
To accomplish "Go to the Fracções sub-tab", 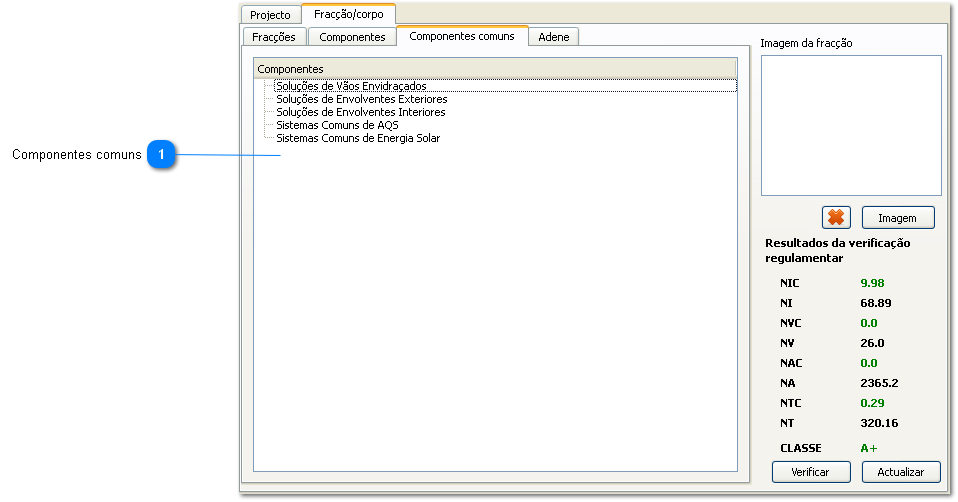I will 273,37.
